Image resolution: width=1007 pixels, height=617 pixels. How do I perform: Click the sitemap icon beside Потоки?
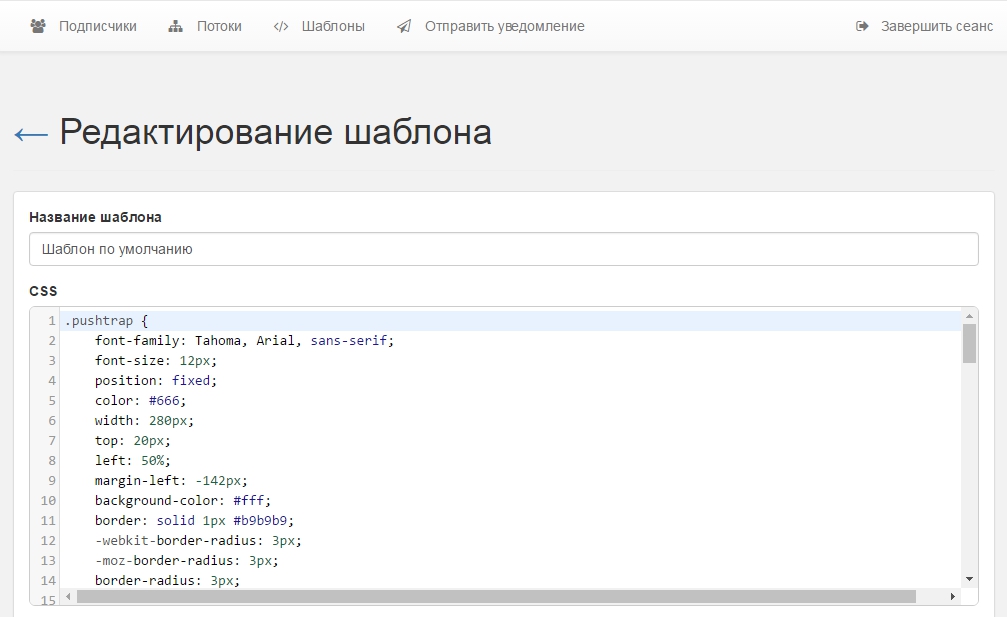176,27
